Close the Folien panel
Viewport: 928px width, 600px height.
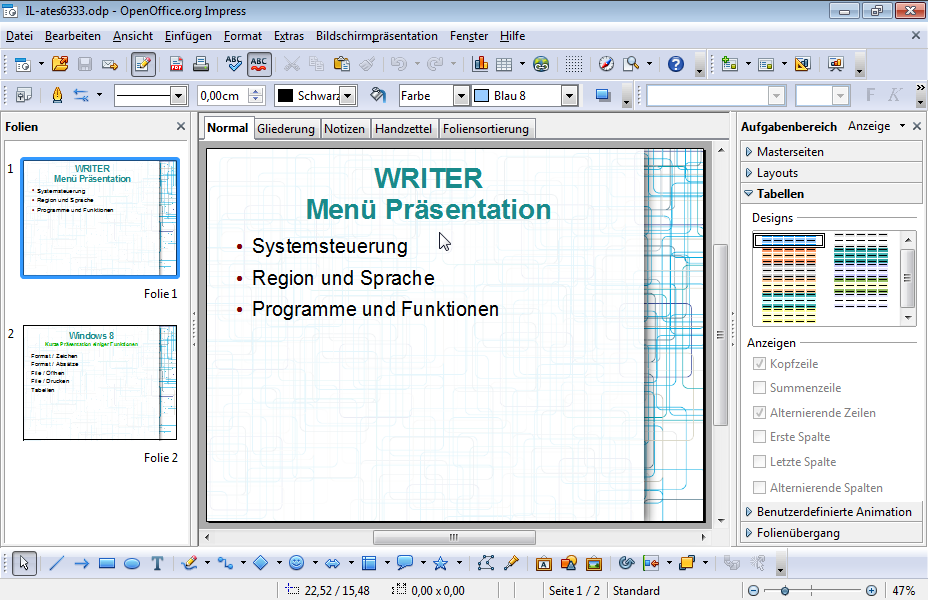[x=181, y=126]
